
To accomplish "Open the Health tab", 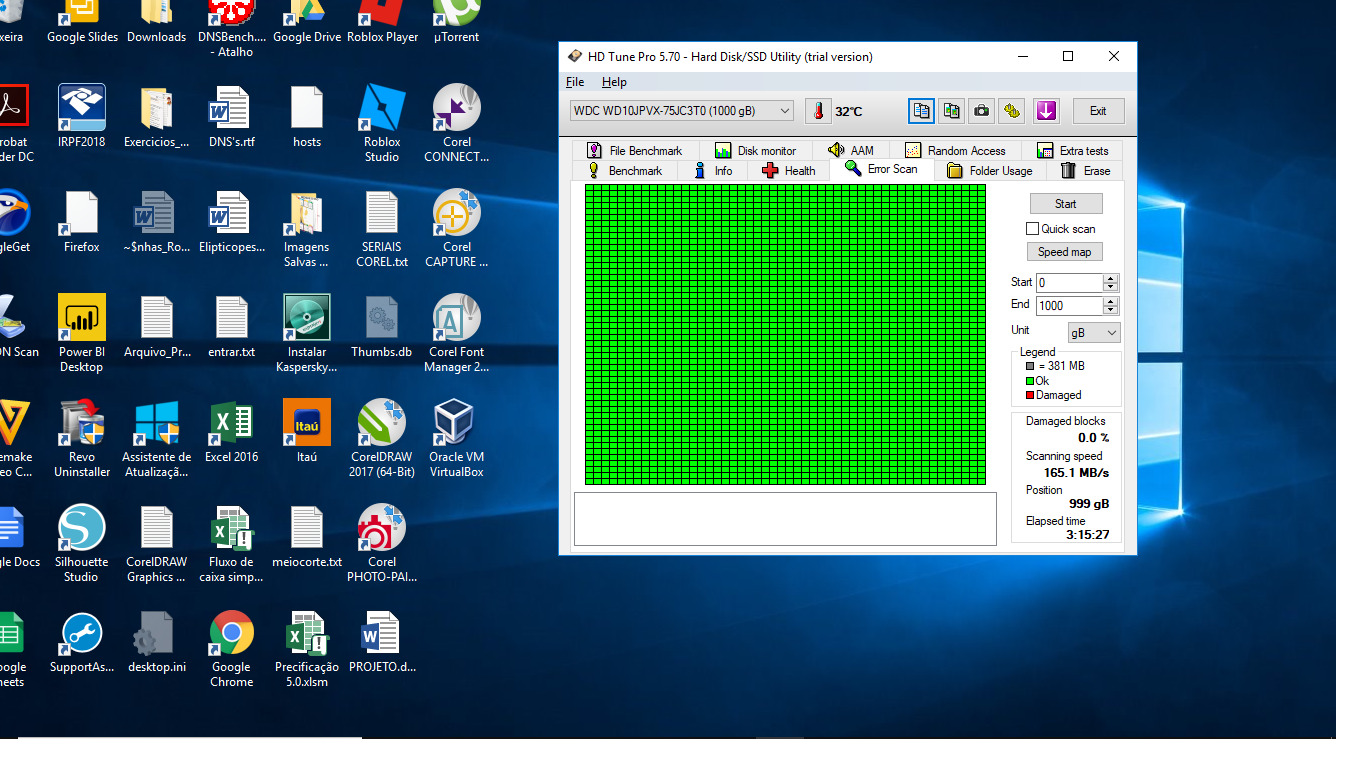I will (x=789, y=170).
